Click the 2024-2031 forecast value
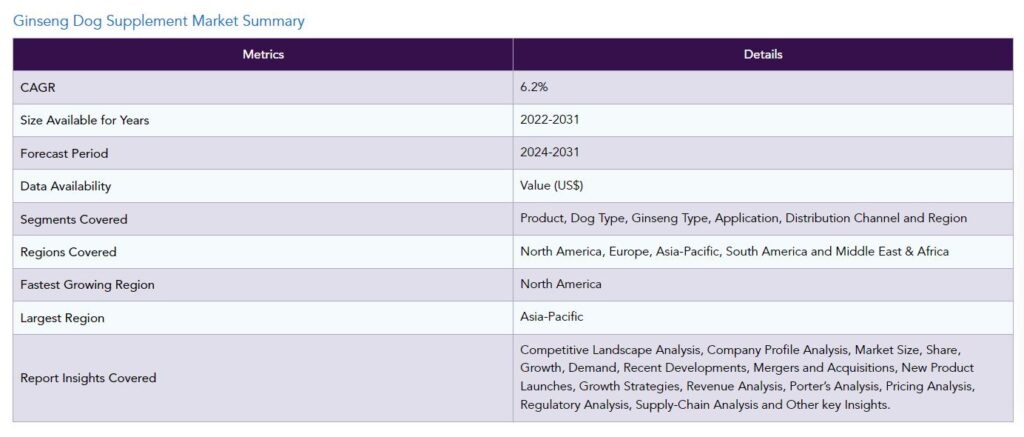1024x437 pixels. 550,152
